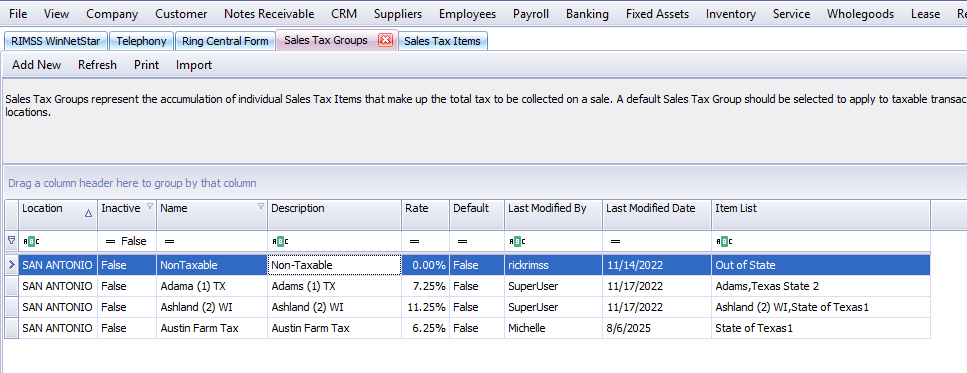The height and width of the screenshot is (373, 967).
Task: Click the Print button
Action: click(x=146, y=65)
